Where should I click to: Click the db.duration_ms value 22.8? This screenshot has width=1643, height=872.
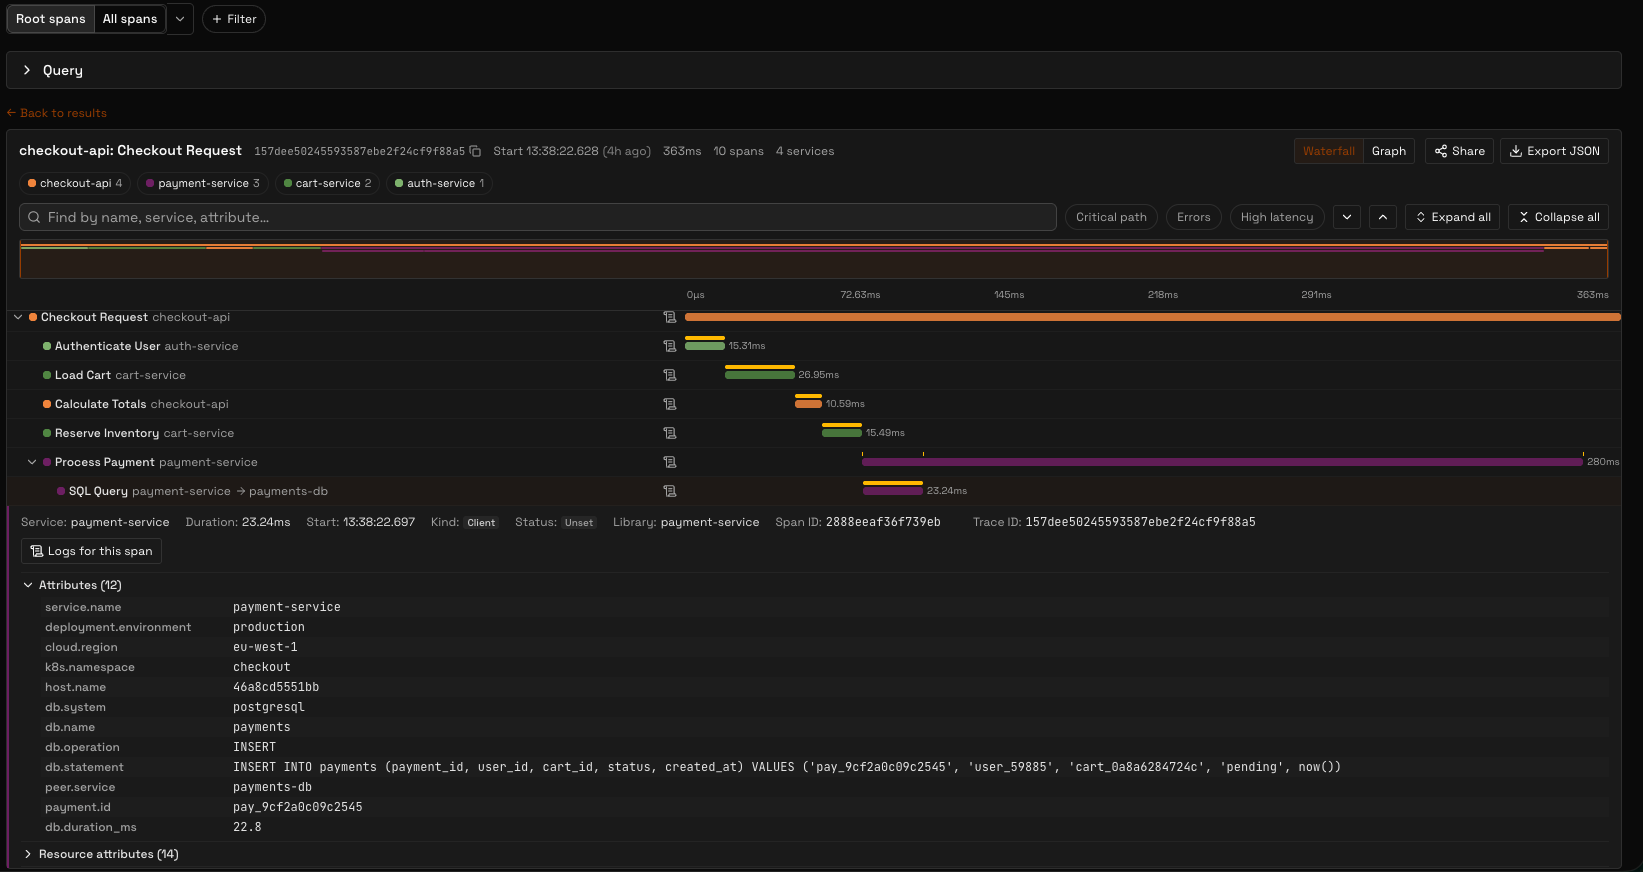[x=247, y=827]
